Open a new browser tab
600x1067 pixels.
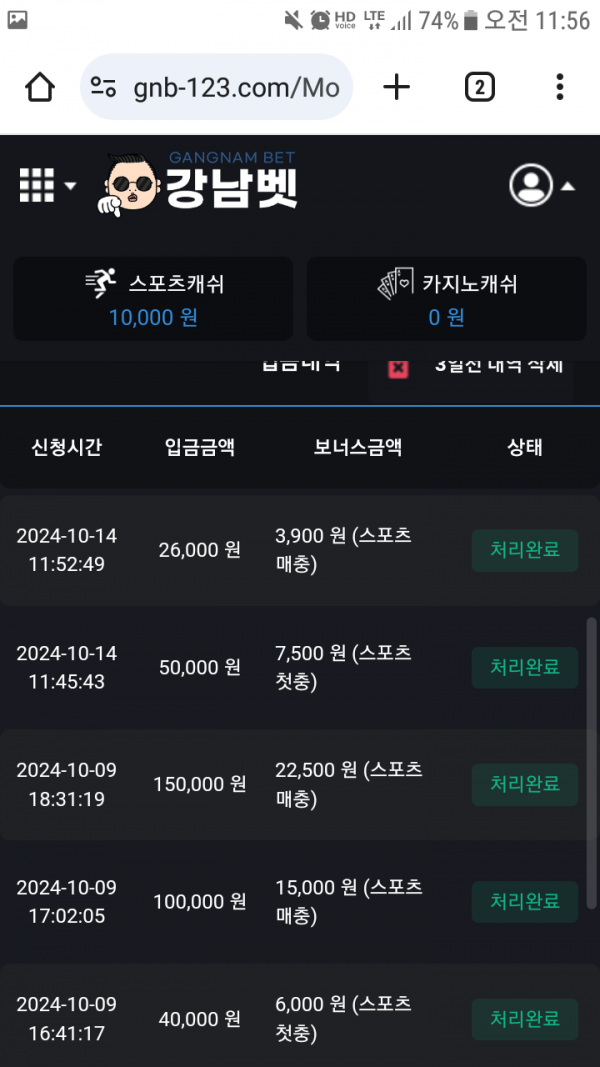397,88
